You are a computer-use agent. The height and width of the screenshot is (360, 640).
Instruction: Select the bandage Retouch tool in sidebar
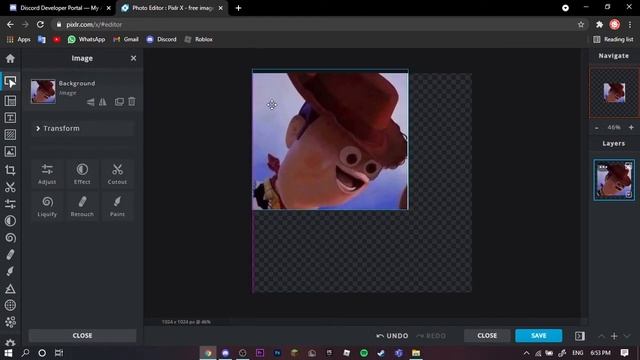[10, 255]
